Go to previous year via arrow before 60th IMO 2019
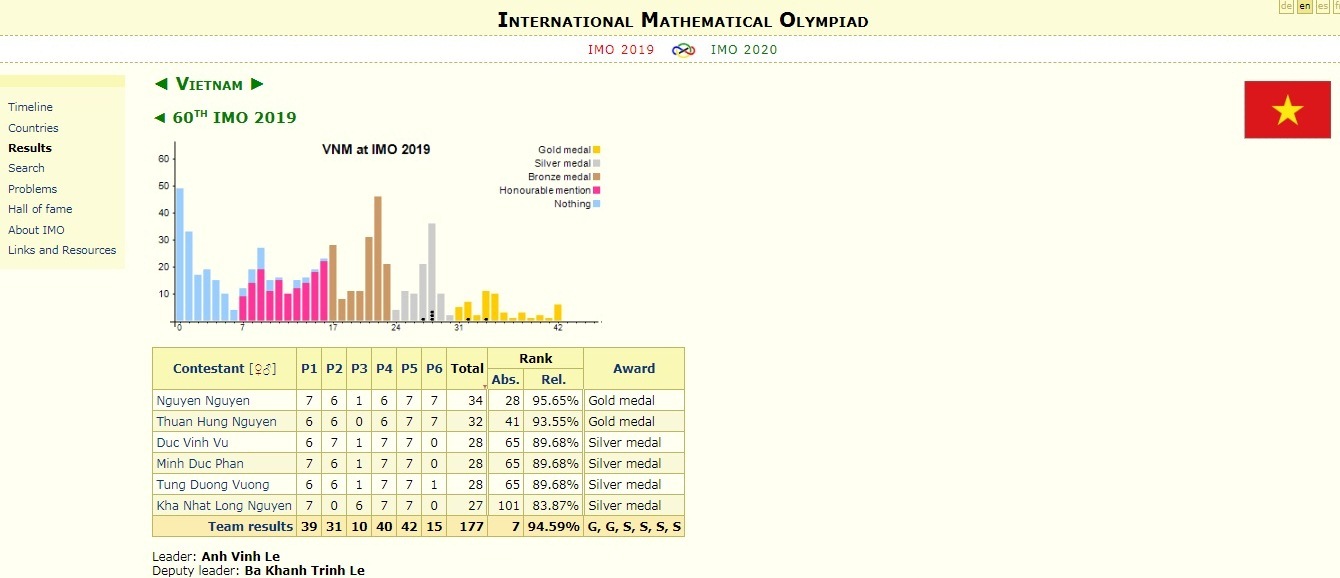The image size is (1340, 578). coord(159,118)
